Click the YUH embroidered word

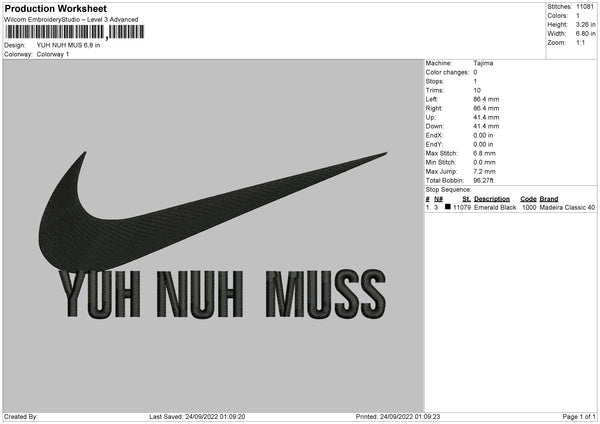99,295
